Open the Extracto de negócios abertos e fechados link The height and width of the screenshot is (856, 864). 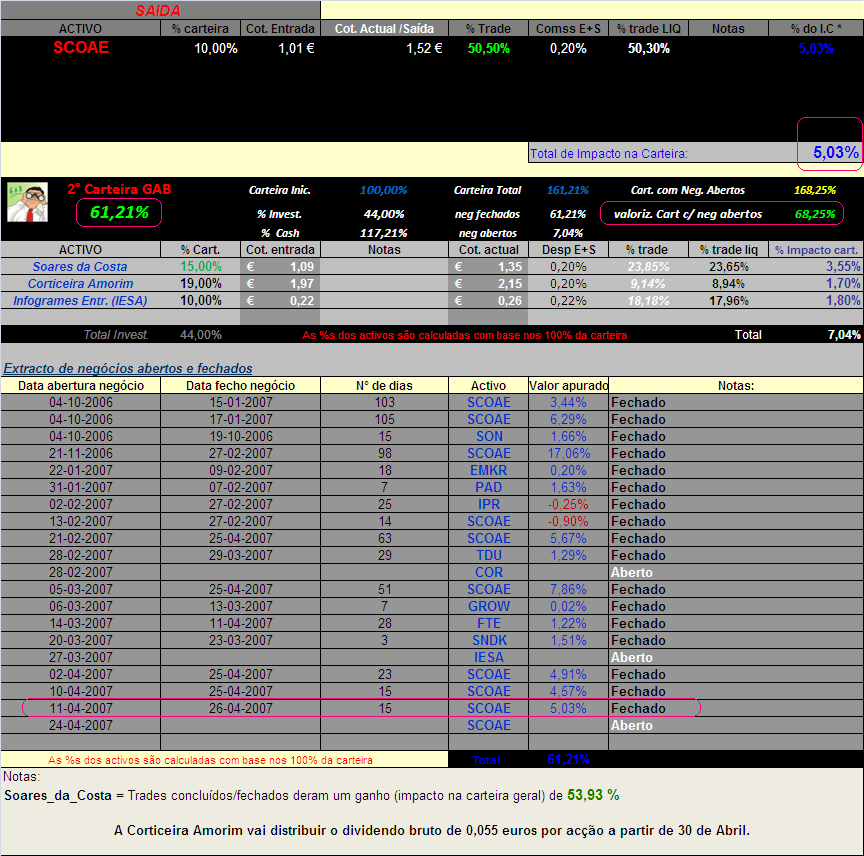click(128, 369)
